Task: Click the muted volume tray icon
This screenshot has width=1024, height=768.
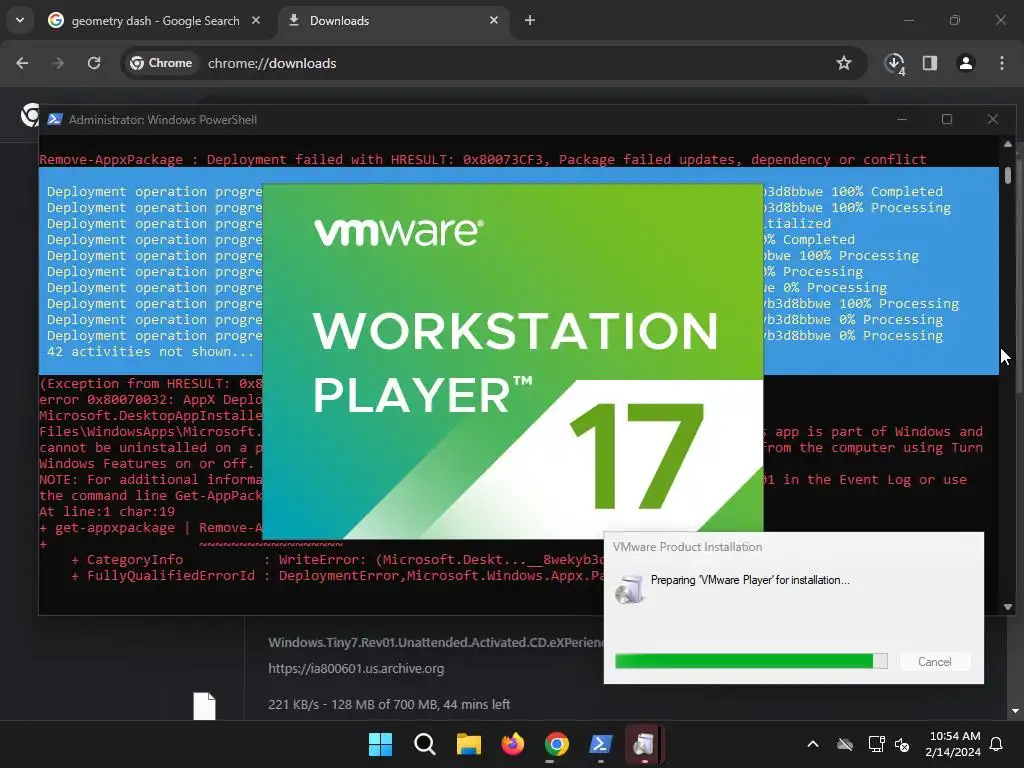Action: [902, 744]
